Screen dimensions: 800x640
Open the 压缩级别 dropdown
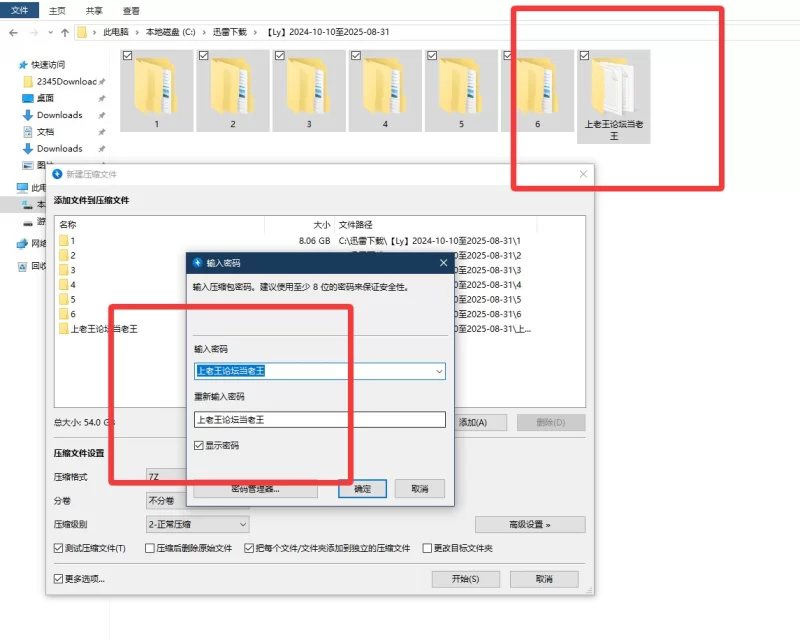point(197,524)
